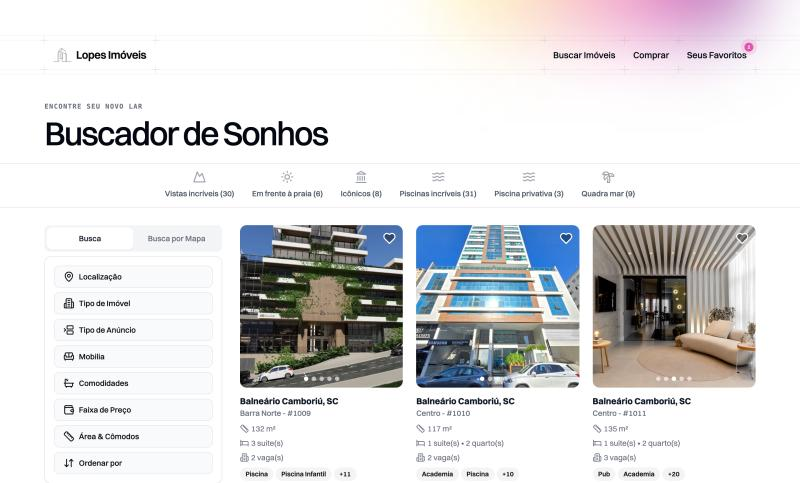This screenshot has width=800, height=483.
Task: Click the favorites count badge
Action: [x=748, y=47]
